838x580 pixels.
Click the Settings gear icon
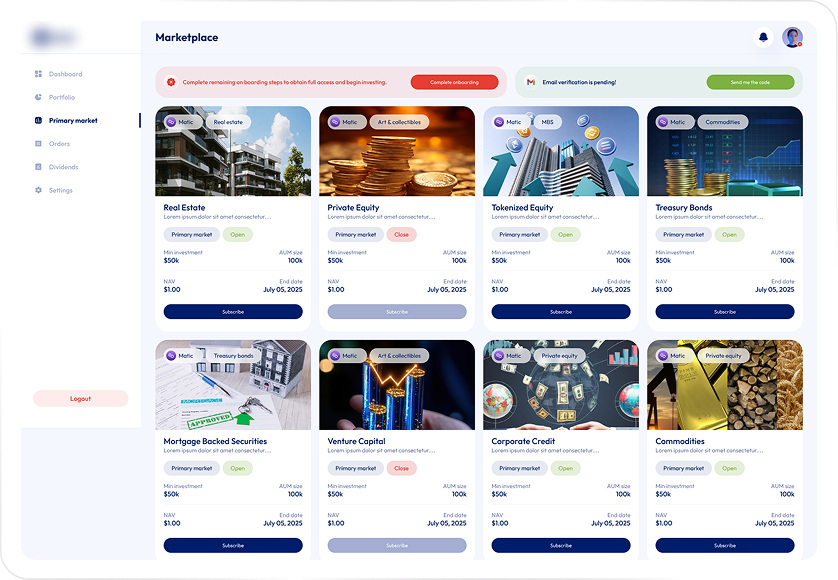38,190
